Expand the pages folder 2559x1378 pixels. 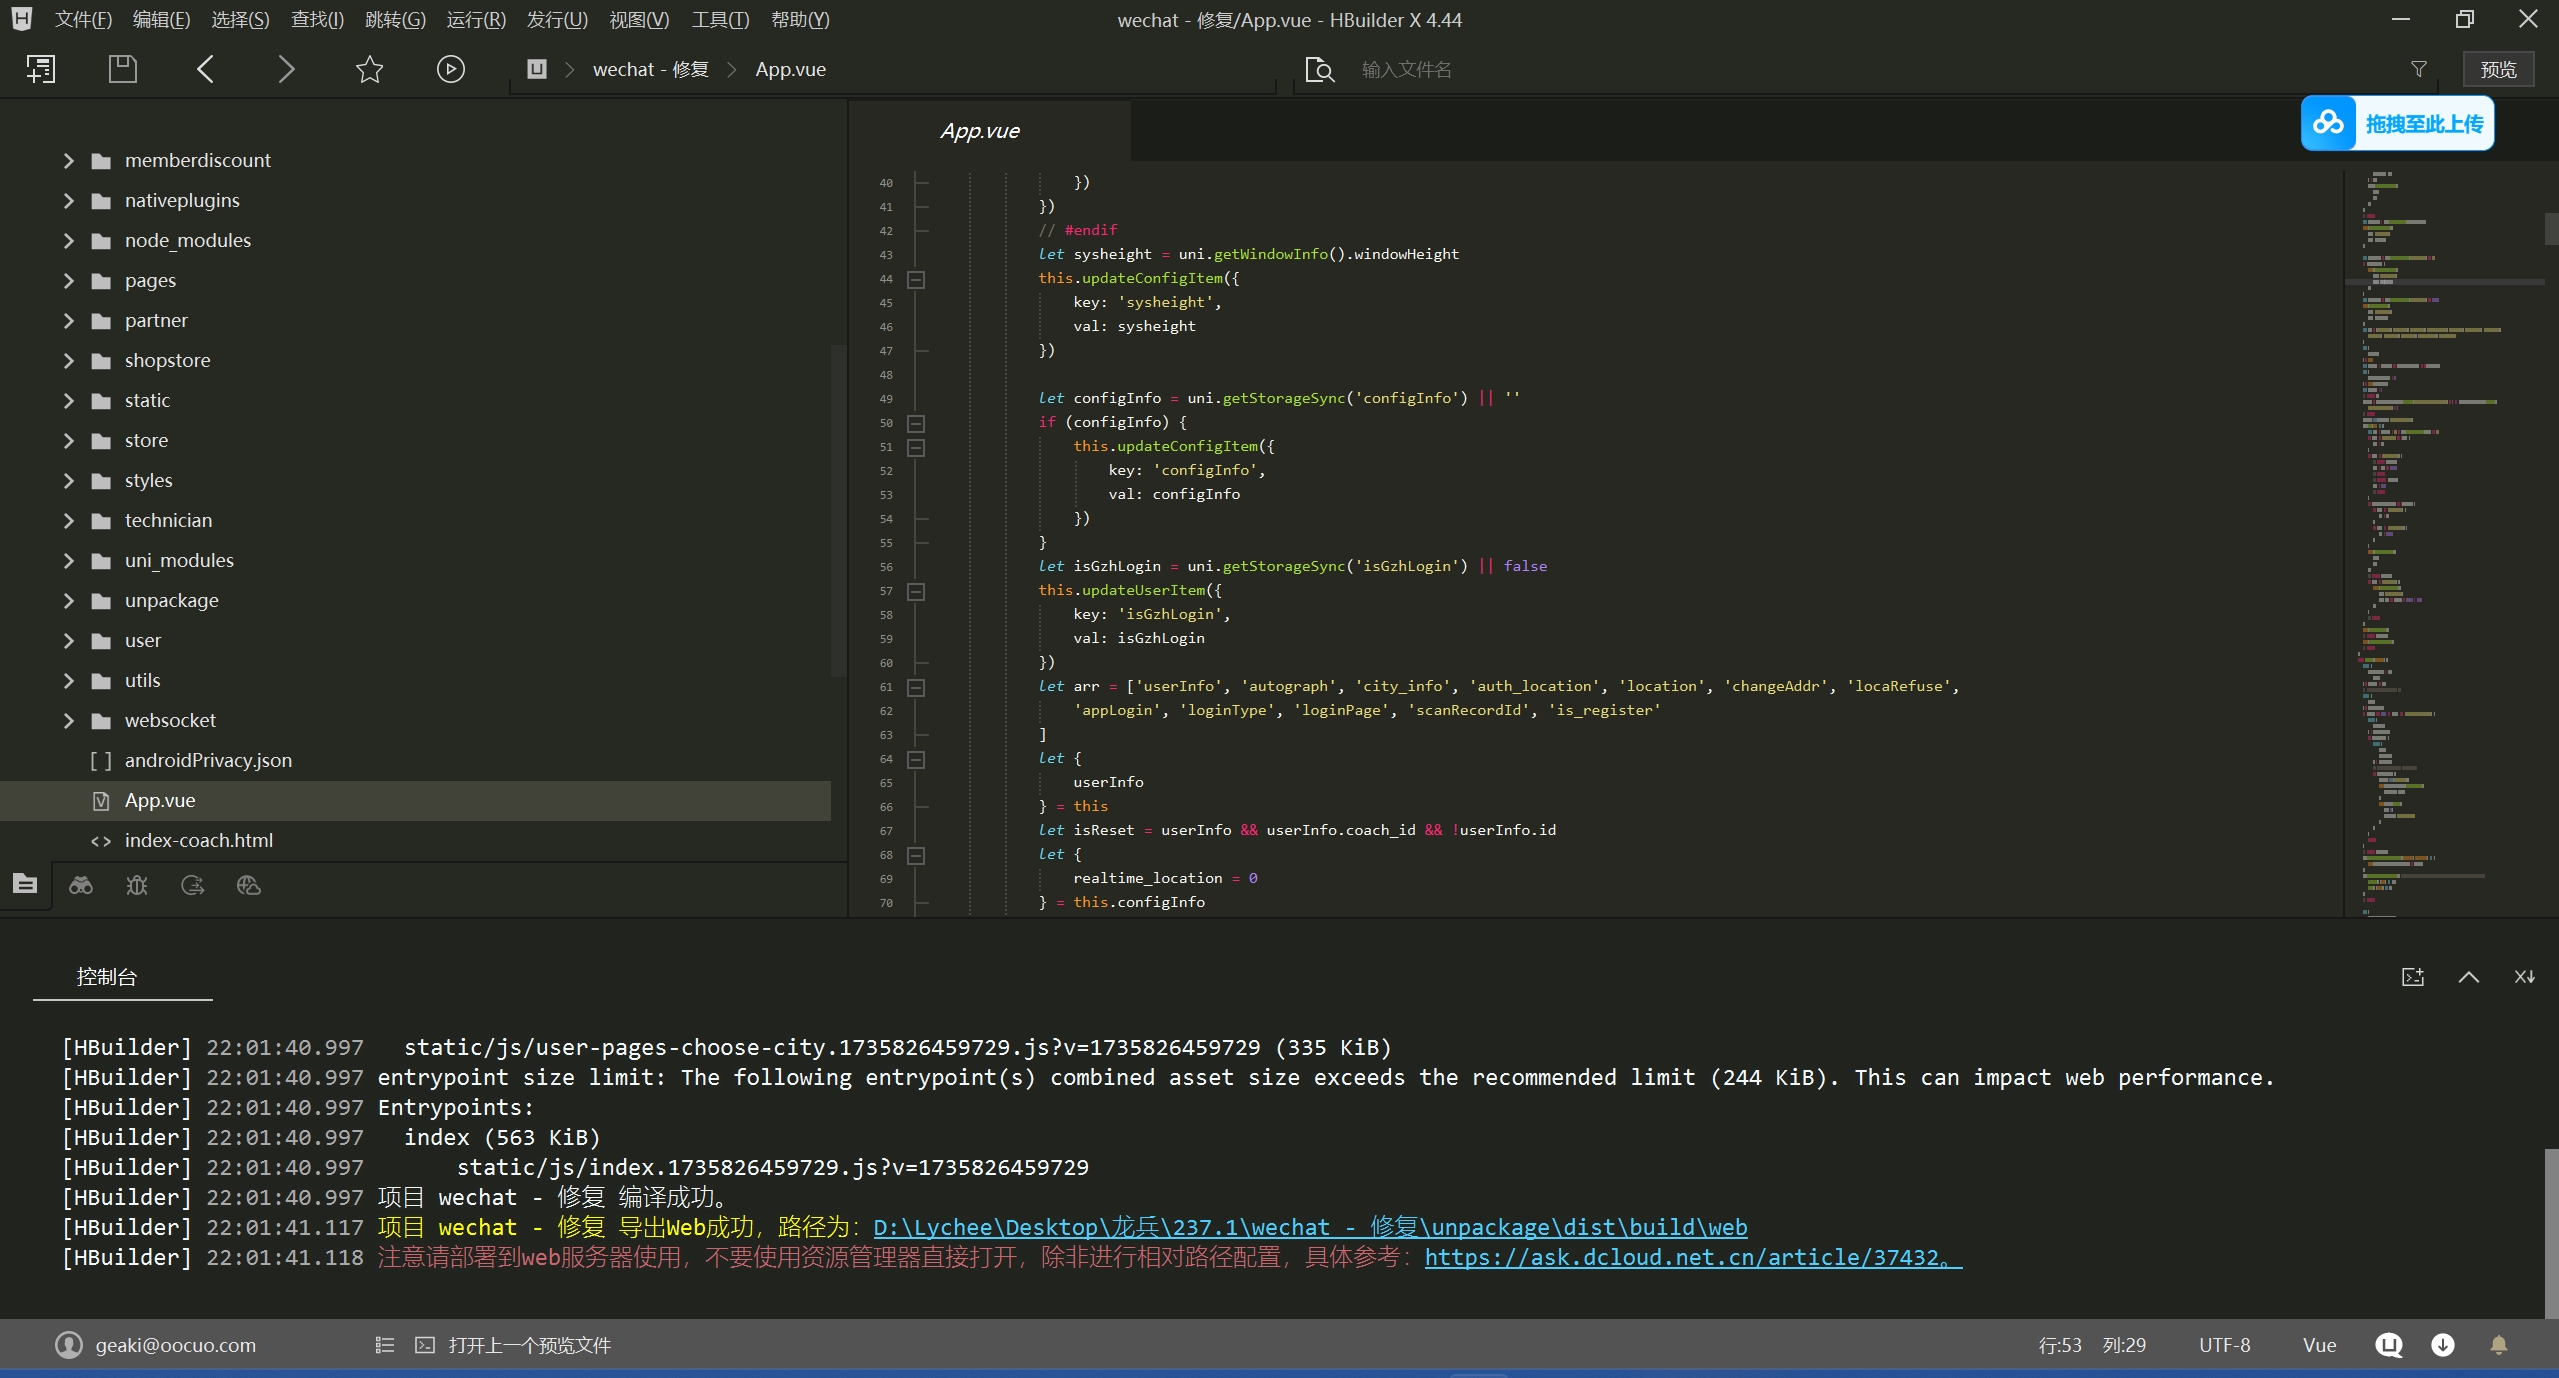pos(68,280)
